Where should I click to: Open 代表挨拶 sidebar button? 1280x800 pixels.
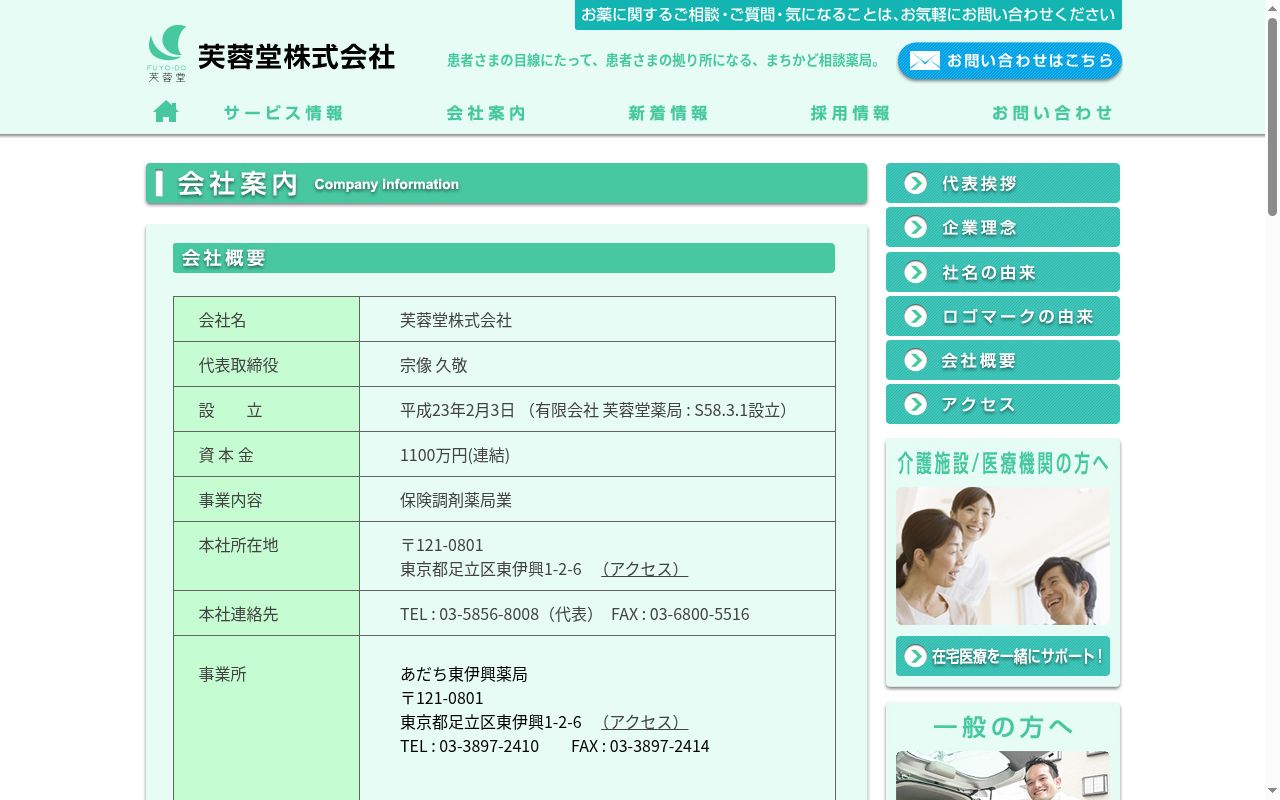1003,183
